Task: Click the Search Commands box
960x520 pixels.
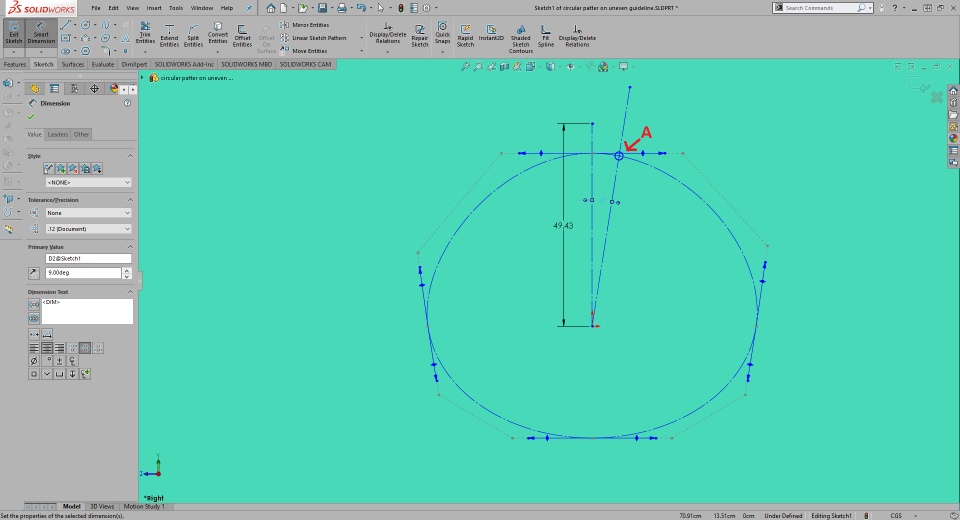Action: coord(822,8)
